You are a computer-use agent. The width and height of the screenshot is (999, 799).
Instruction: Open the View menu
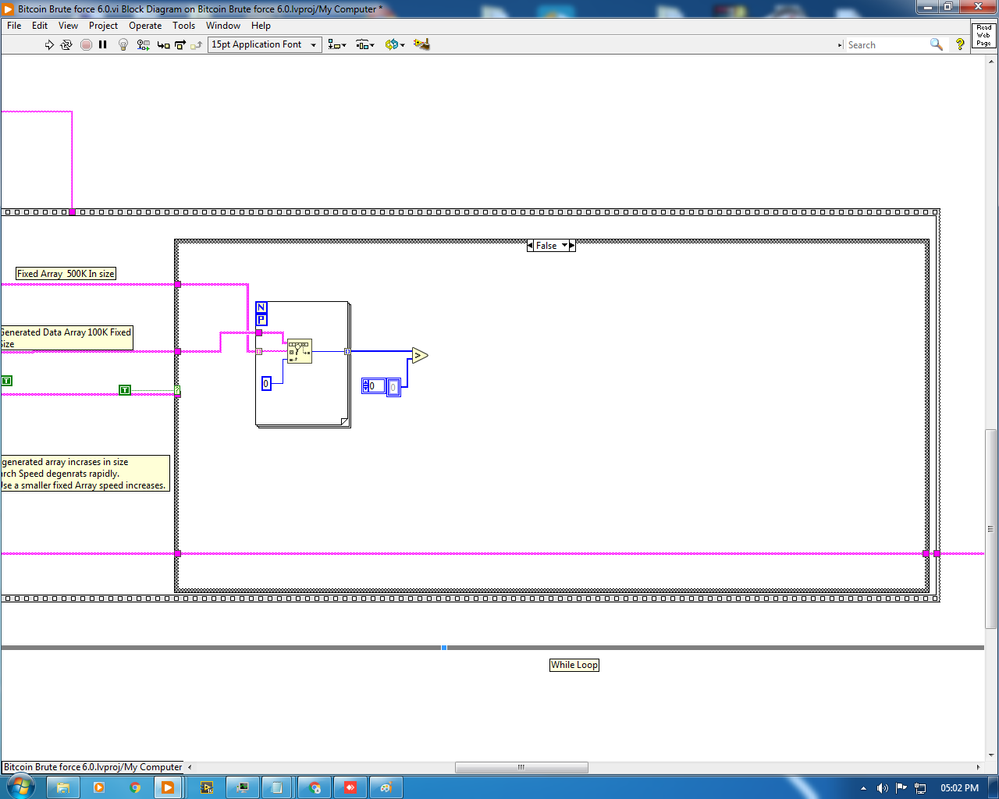[68, 25]
